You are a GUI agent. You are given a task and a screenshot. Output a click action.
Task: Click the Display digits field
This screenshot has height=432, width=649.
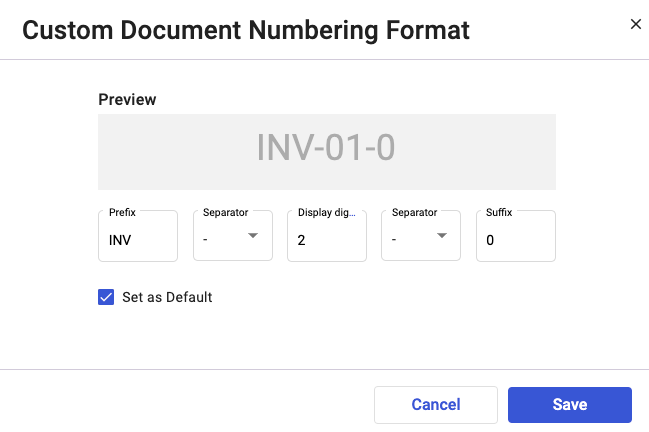coord(327,236)
